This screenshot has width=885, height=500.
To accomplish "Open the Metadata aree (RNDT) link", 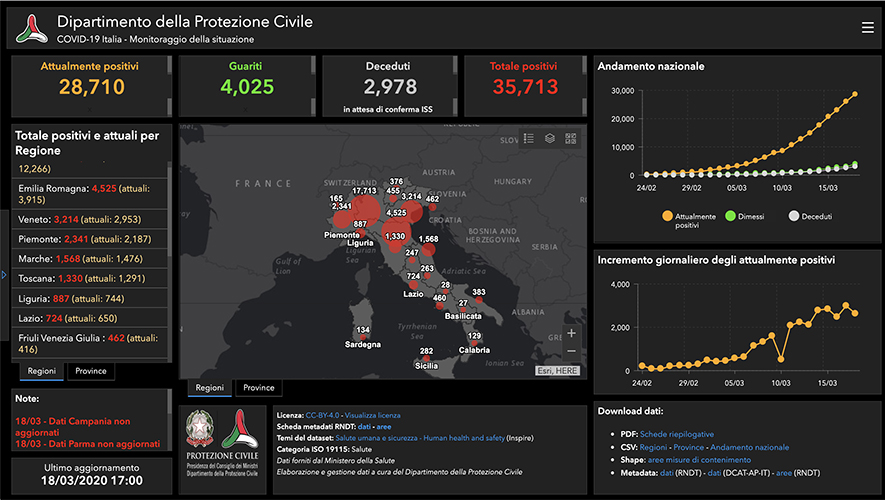I will (x=783, y=473).
